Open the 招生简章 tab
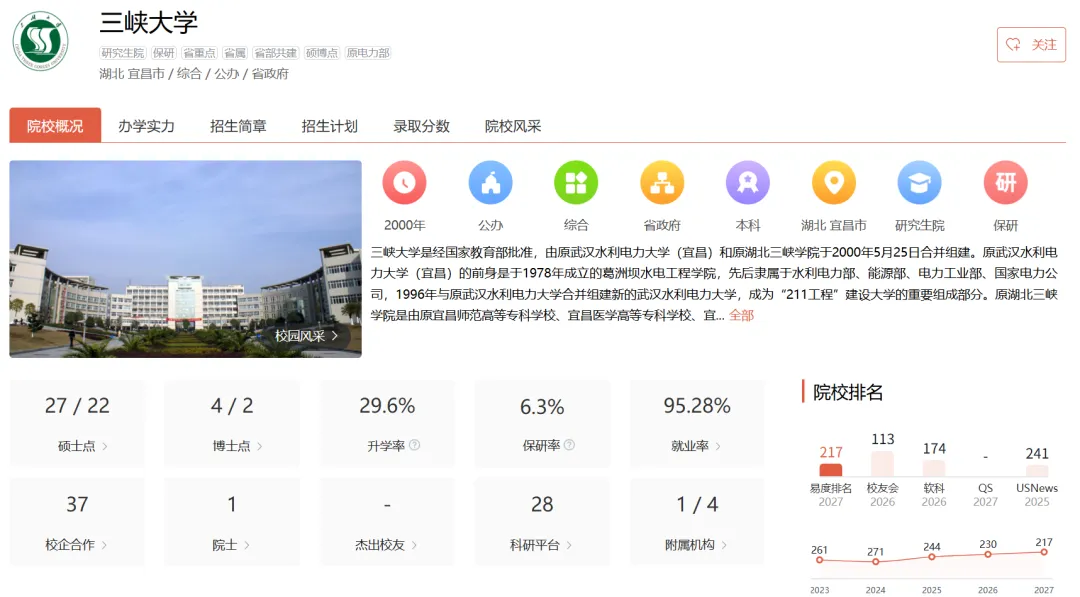The image size is (1080, 597). (x=238, y=126)
